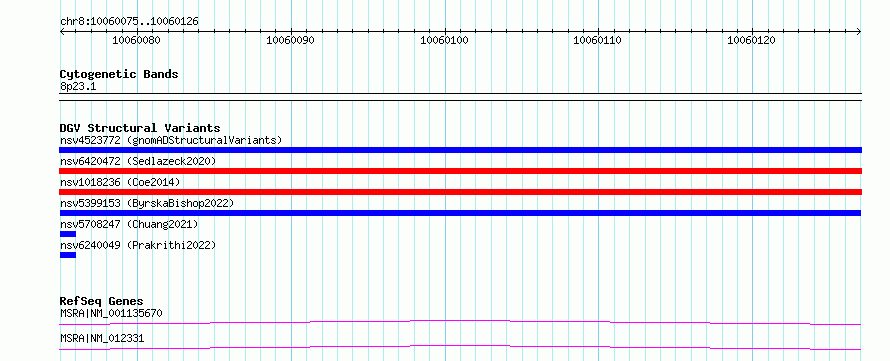The height and width of the screenshot is (361, 890).
Task: Click the ruler's left arrowhead
Action: point(62,32)
